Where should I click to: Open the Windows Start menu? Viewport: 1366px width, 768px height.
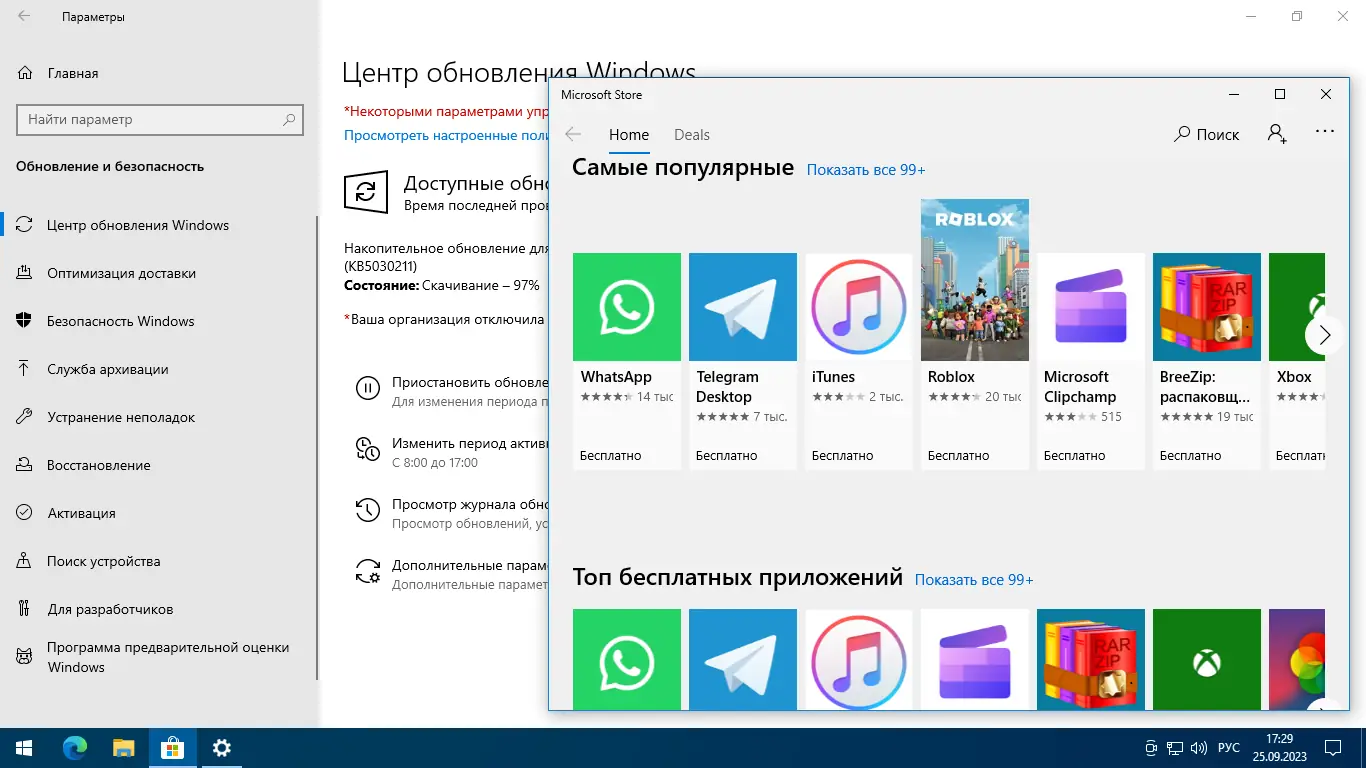pyautogui.click(x=24, y=748)
